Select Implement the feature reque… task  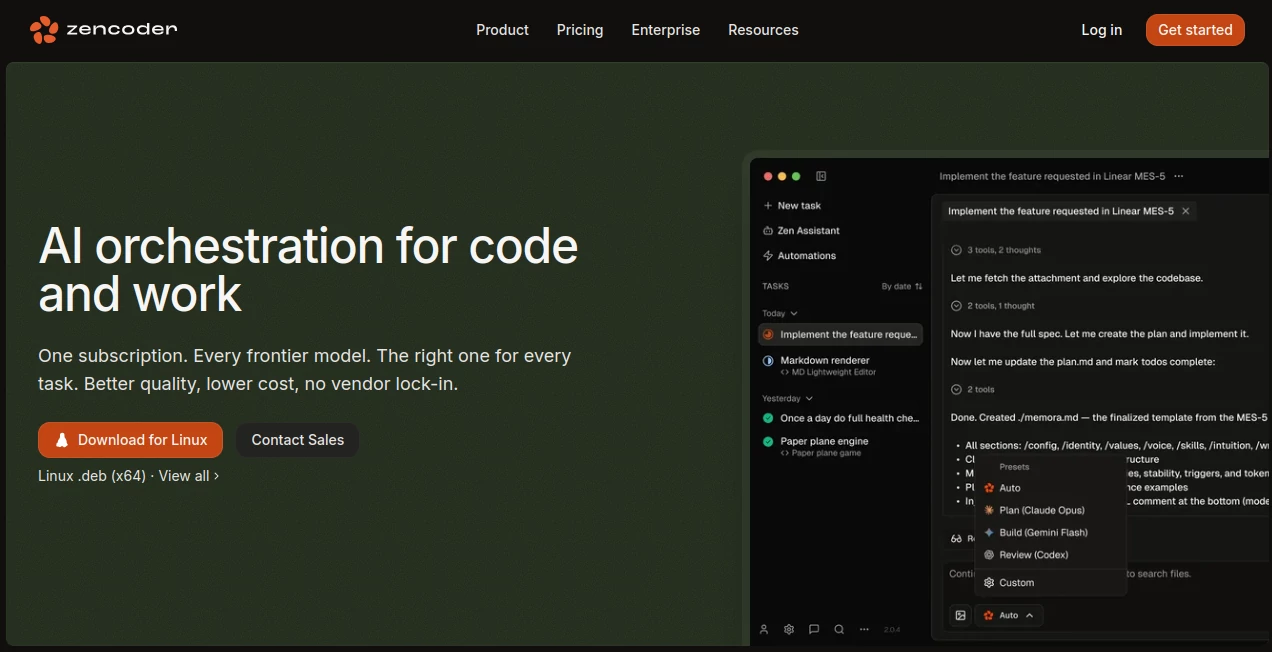click(840, 335)
